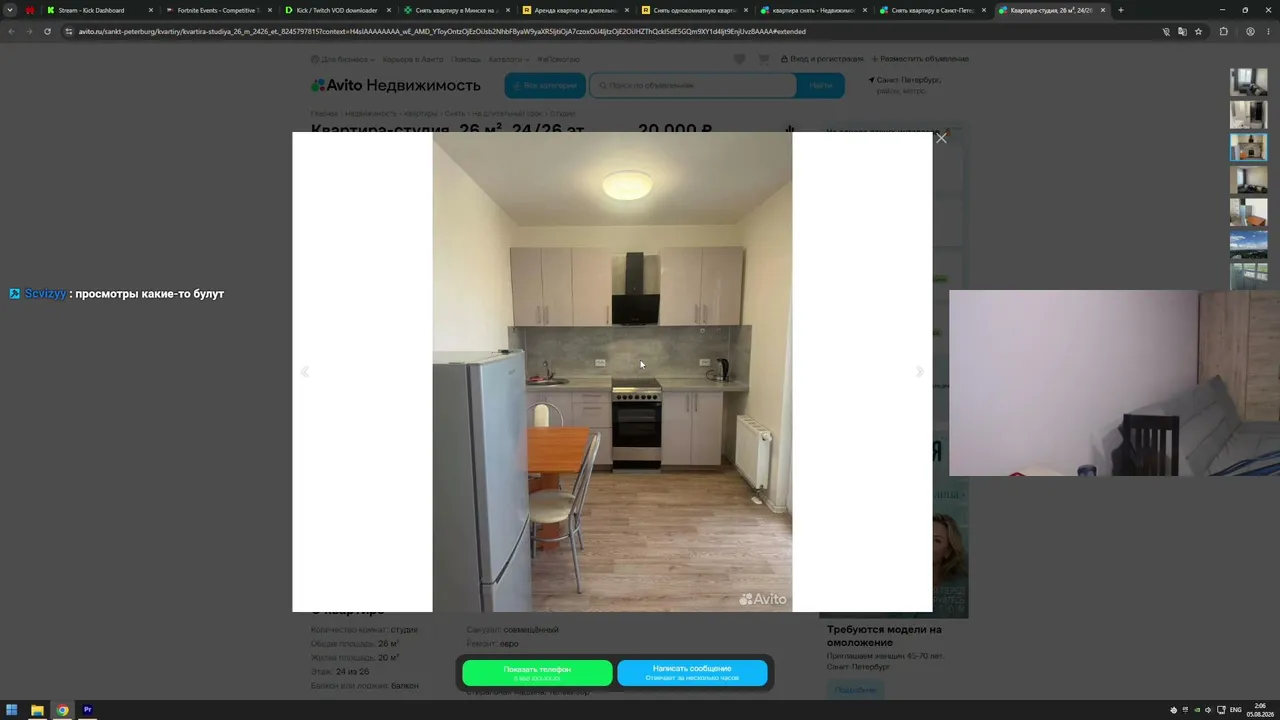Screen dimensions: 1280x720
Task: Click the browser back arrow
Action: [x=12, y=31]
